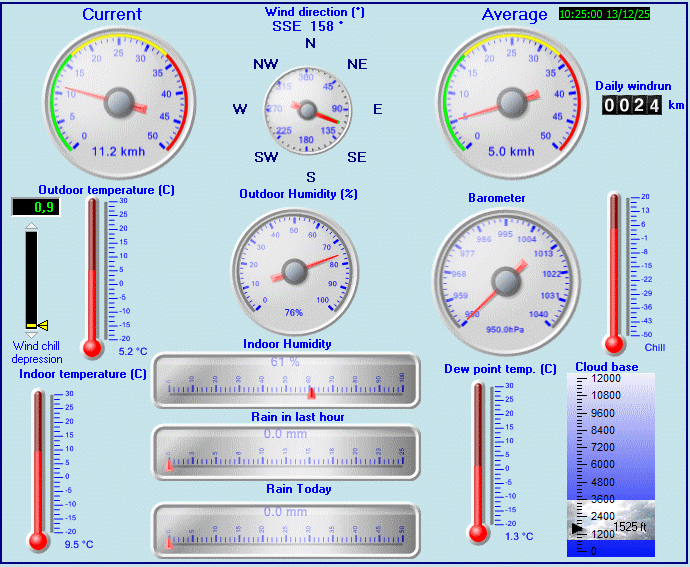Click the Daily windrun odometer counter
The image size is (690, 567).
tap(631, 105)
